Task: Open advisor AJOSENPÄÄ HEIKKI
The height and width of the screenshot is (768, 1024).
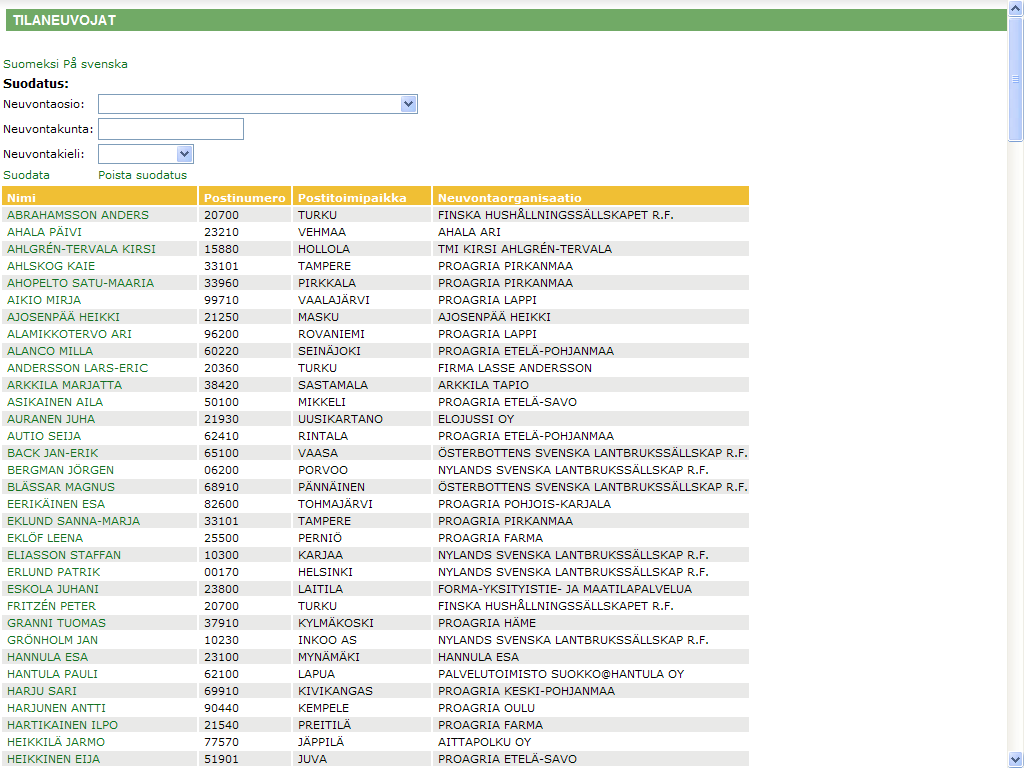Action: [x=63, y=317]
